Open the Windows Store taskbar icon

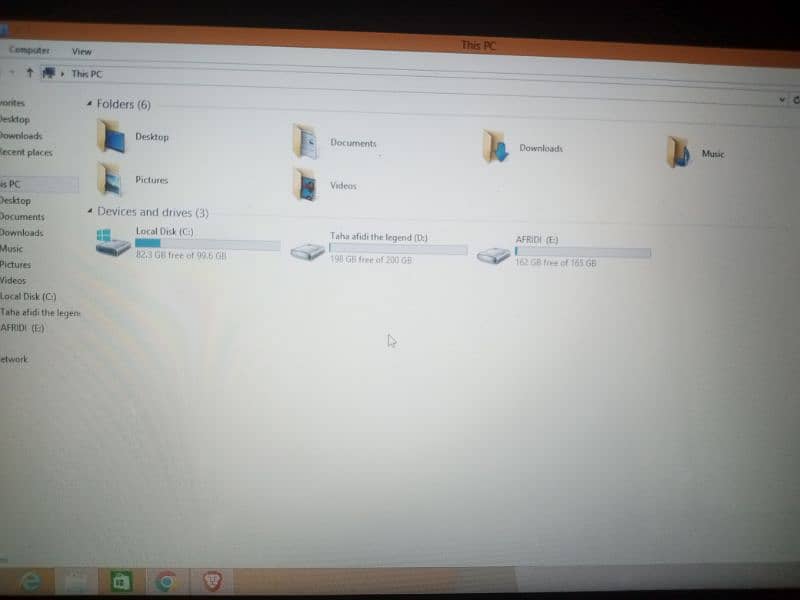(120, 581)
